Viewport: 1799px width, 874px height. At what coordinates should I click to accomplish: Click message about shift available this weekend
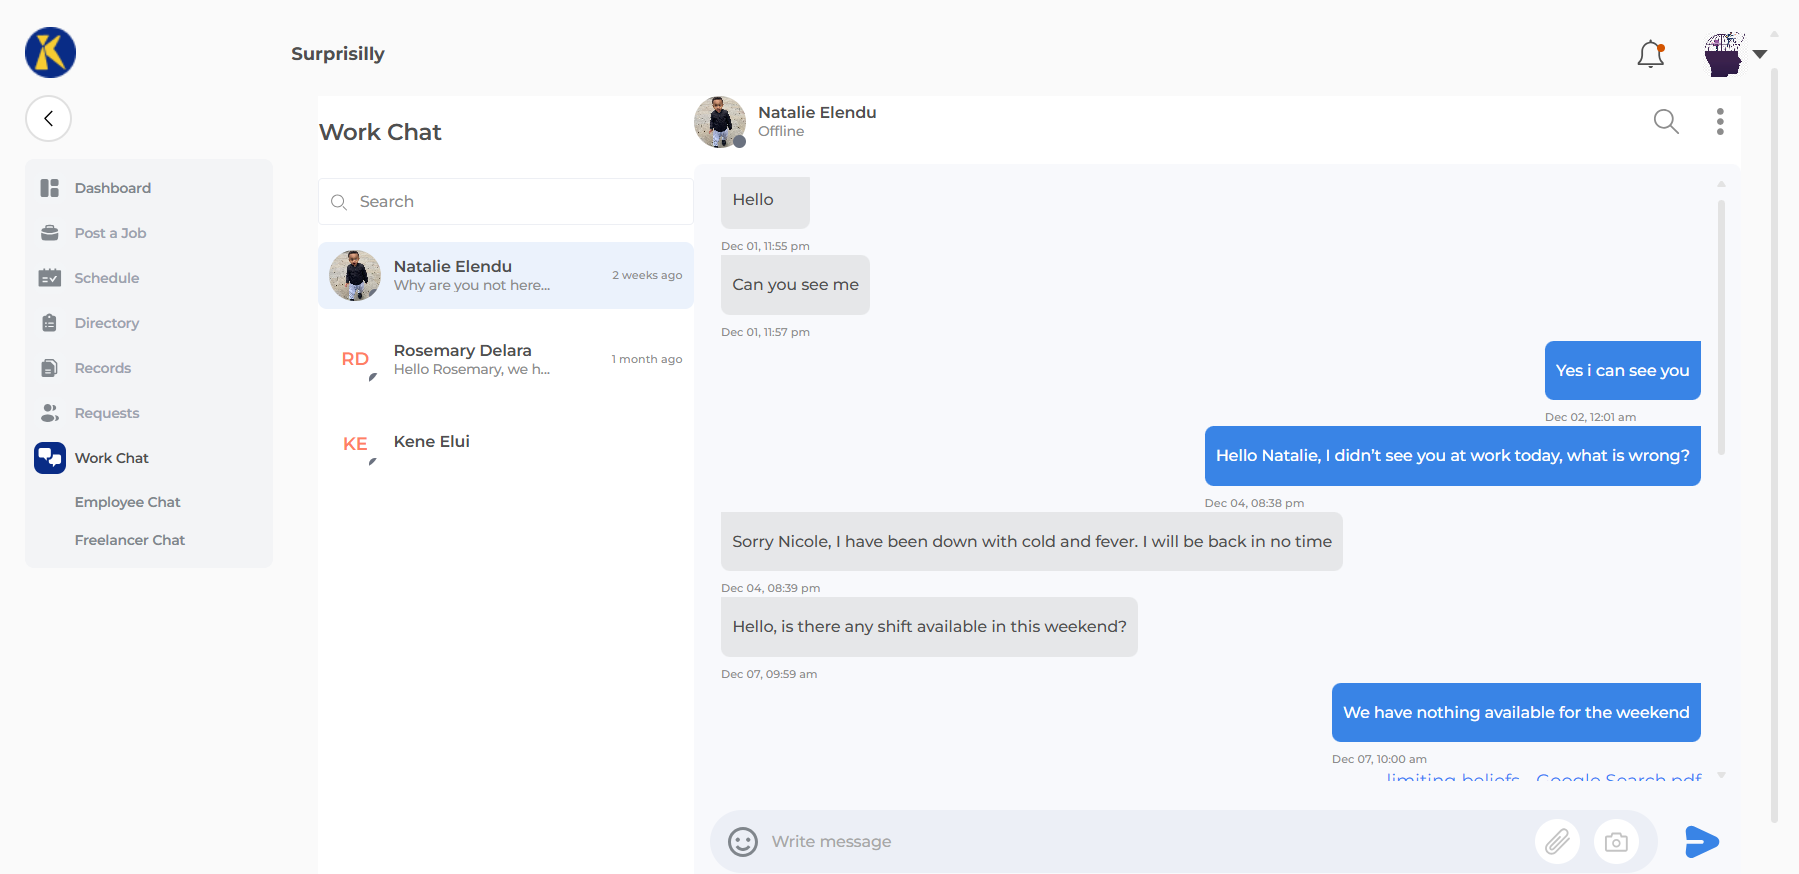[x=929, y=627]
